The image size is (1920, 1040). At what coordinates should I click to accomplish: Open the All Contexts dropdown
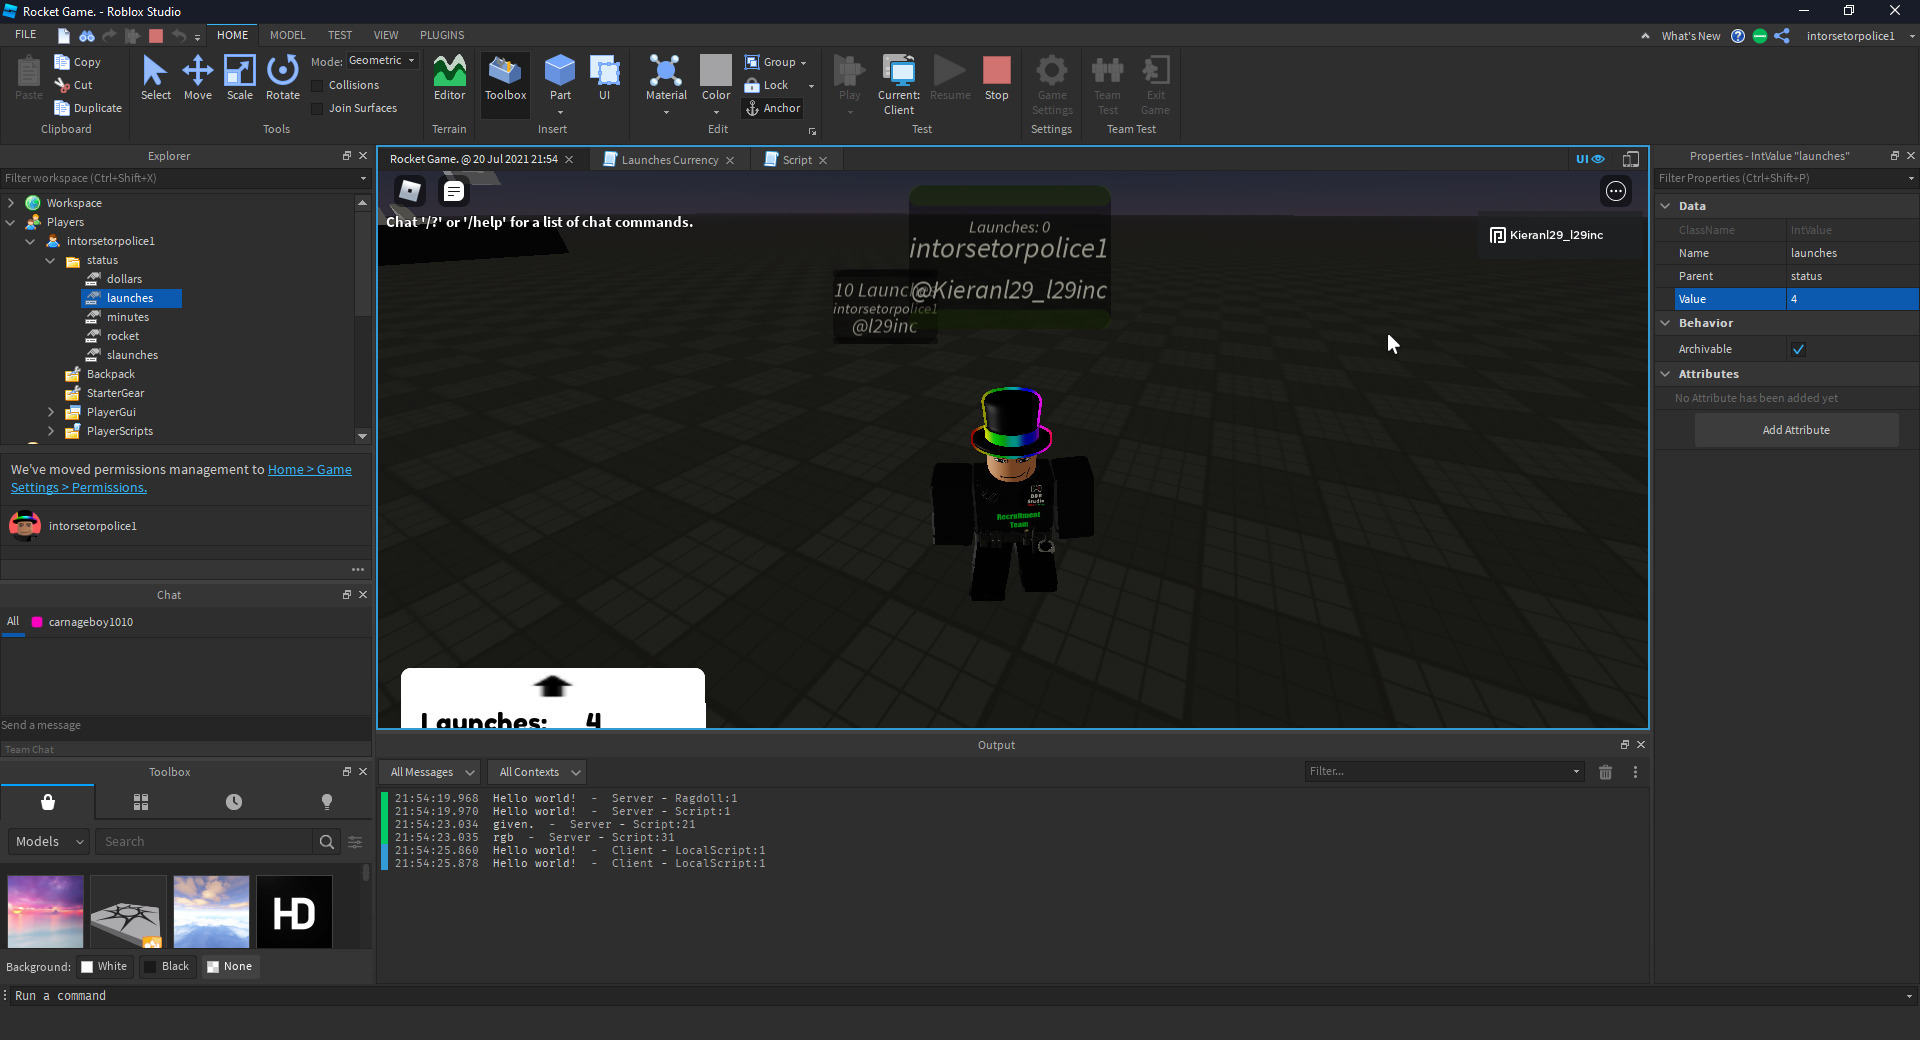[539, 772]
